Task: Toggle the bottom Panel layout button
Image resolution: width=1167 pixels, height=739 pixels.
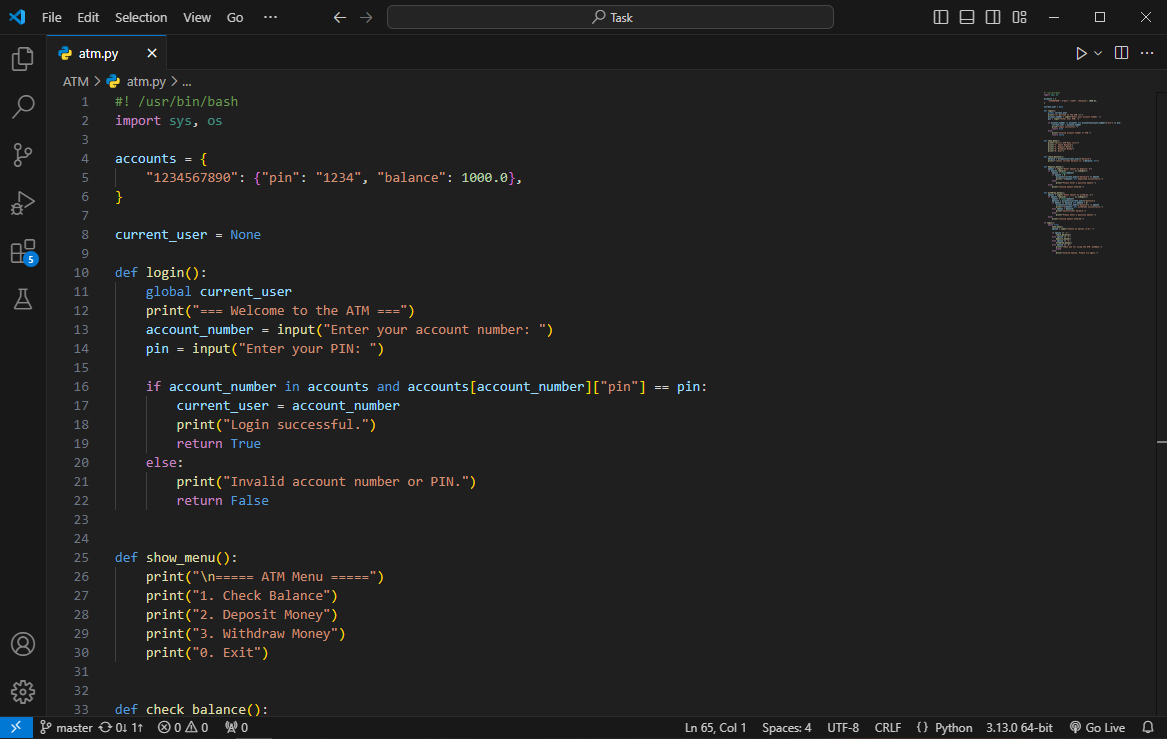Action: coord(967,17)
